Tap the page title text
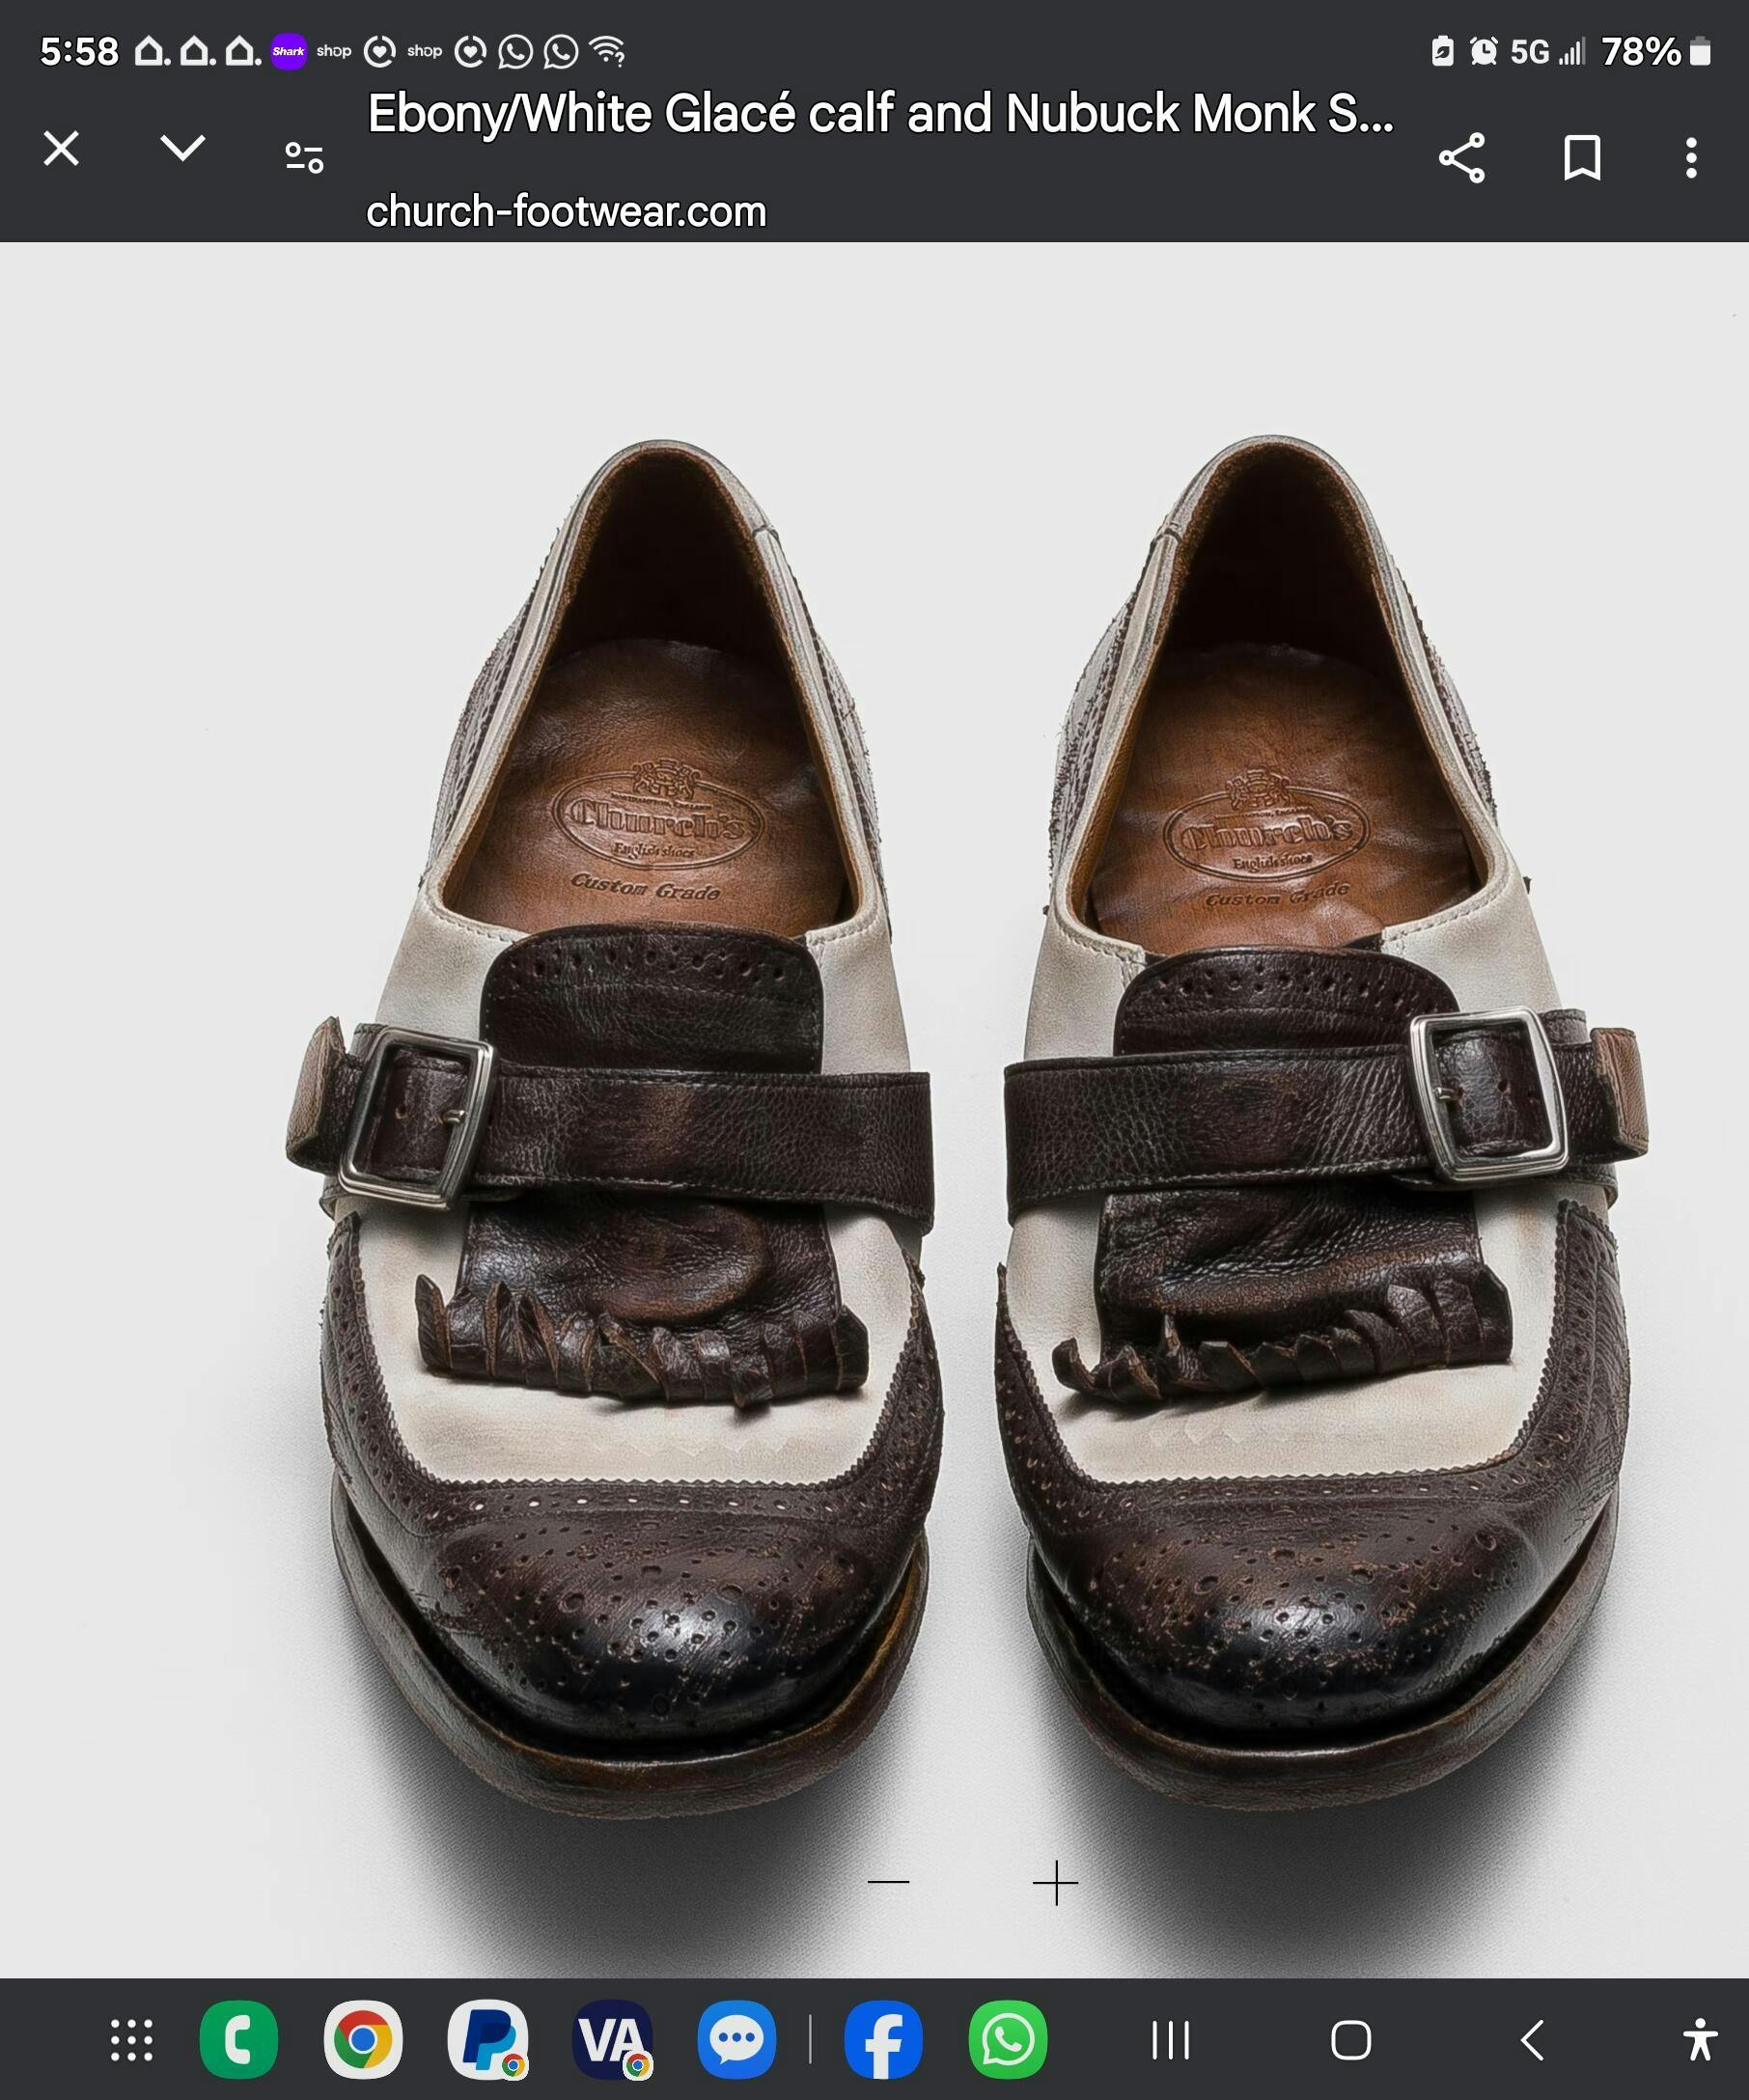The height and width of the screenshot is (2100, 1749). (880, 114)
